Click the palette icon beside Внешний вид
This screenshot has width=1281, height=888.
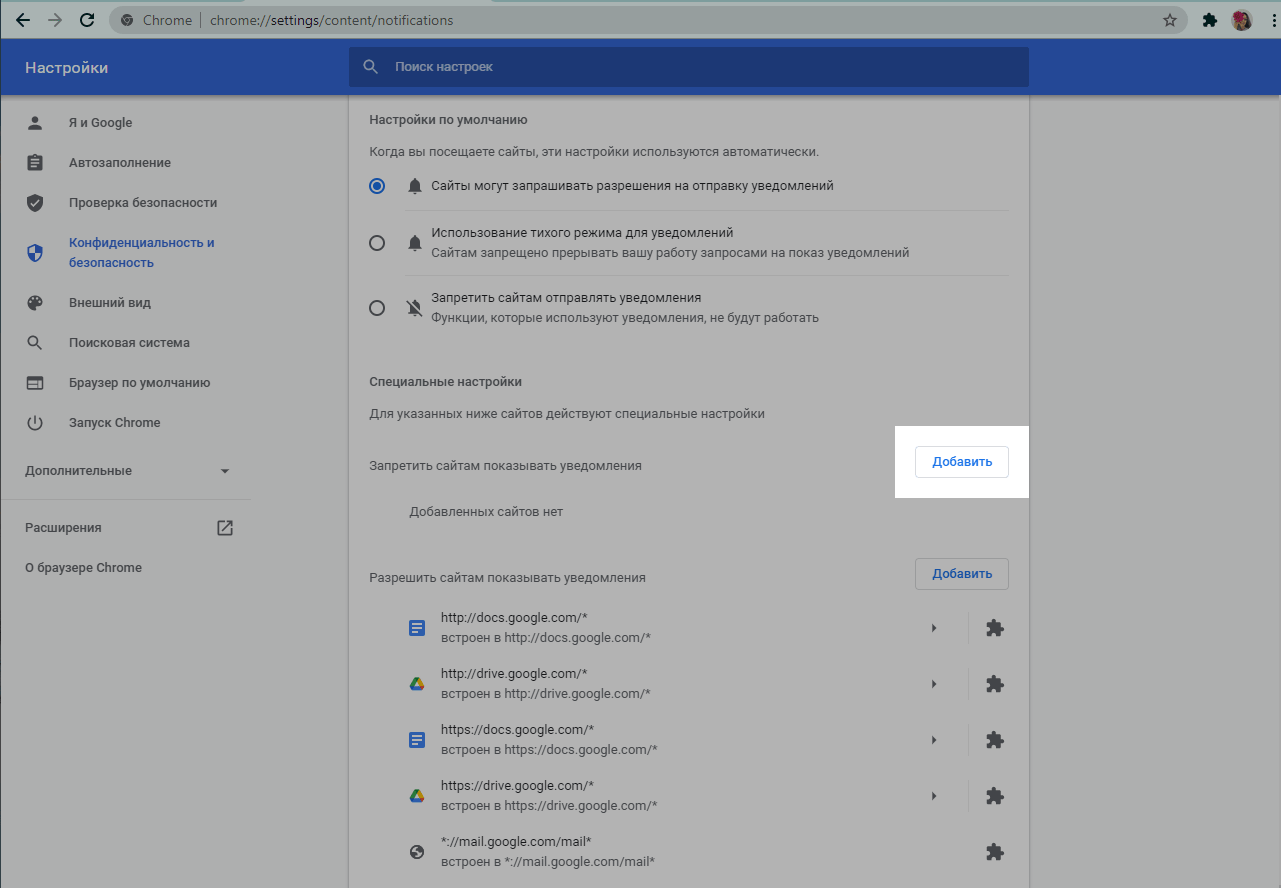pos(35,303)
